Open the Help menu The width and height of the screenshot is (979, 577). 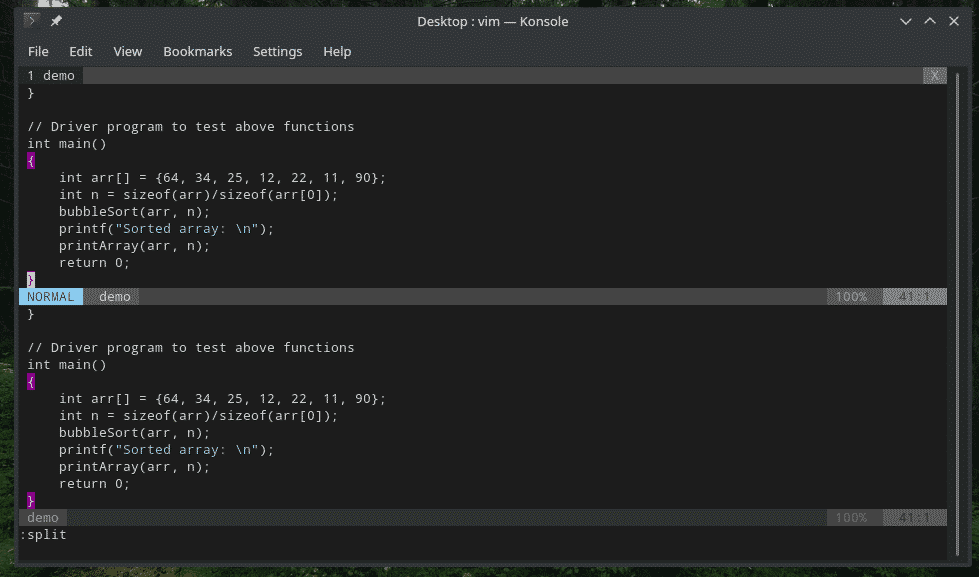pyautogui.click(x=337, y=51)
